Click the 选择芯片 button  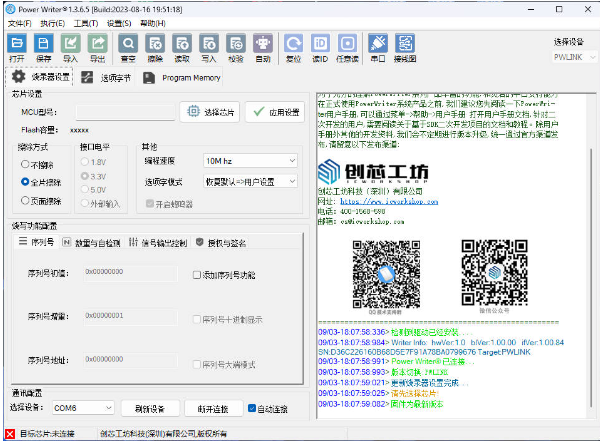(210, 112)
